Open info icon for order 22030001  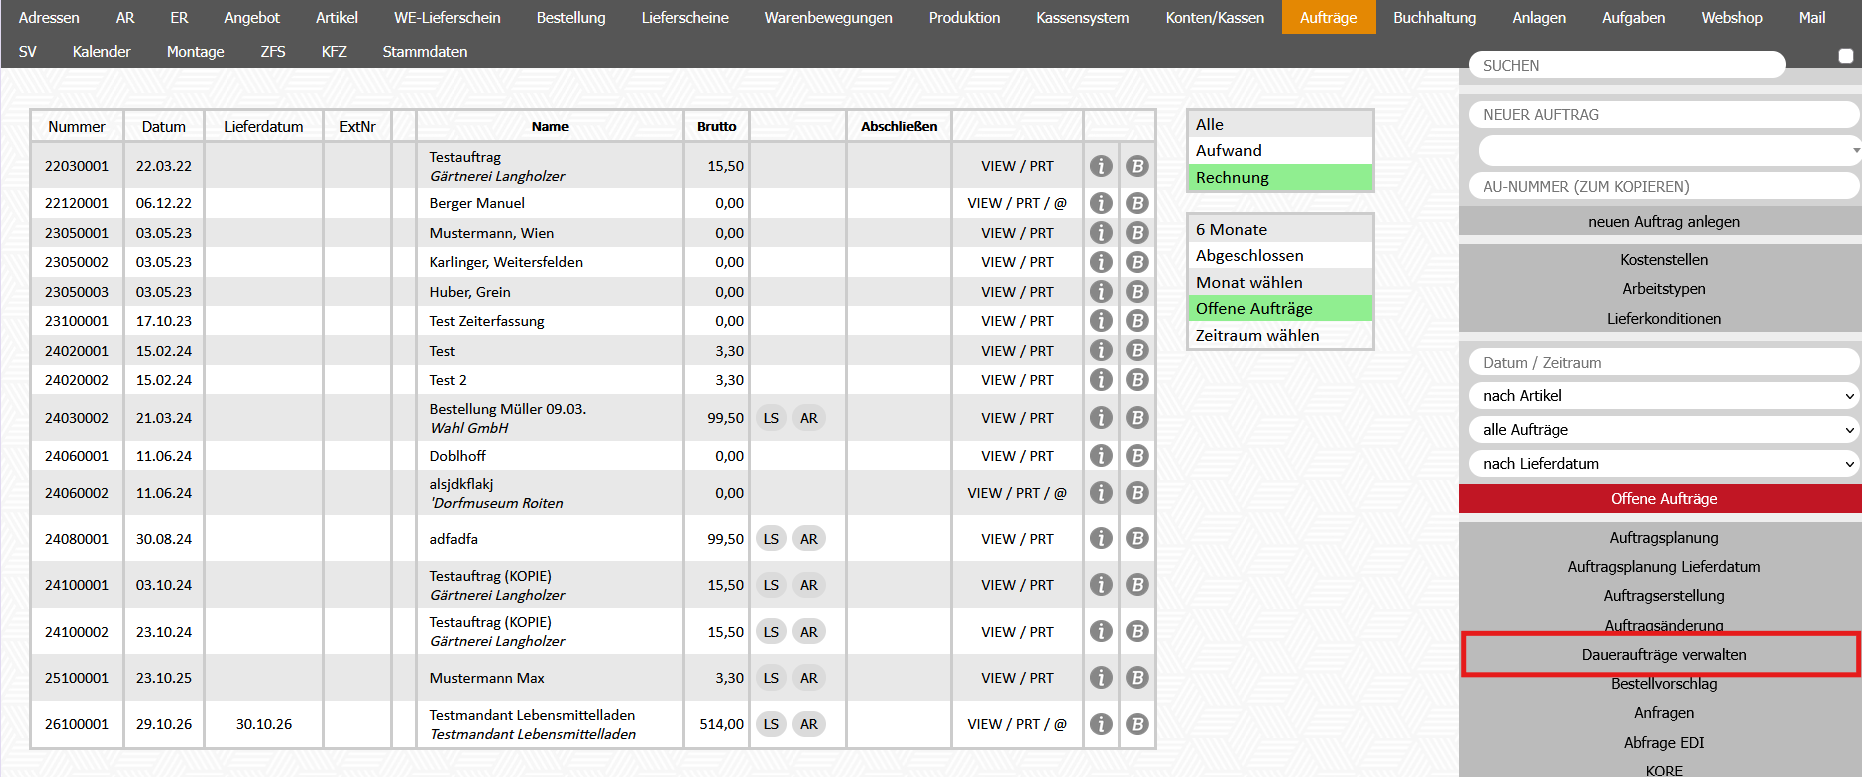coord(1101,166)
